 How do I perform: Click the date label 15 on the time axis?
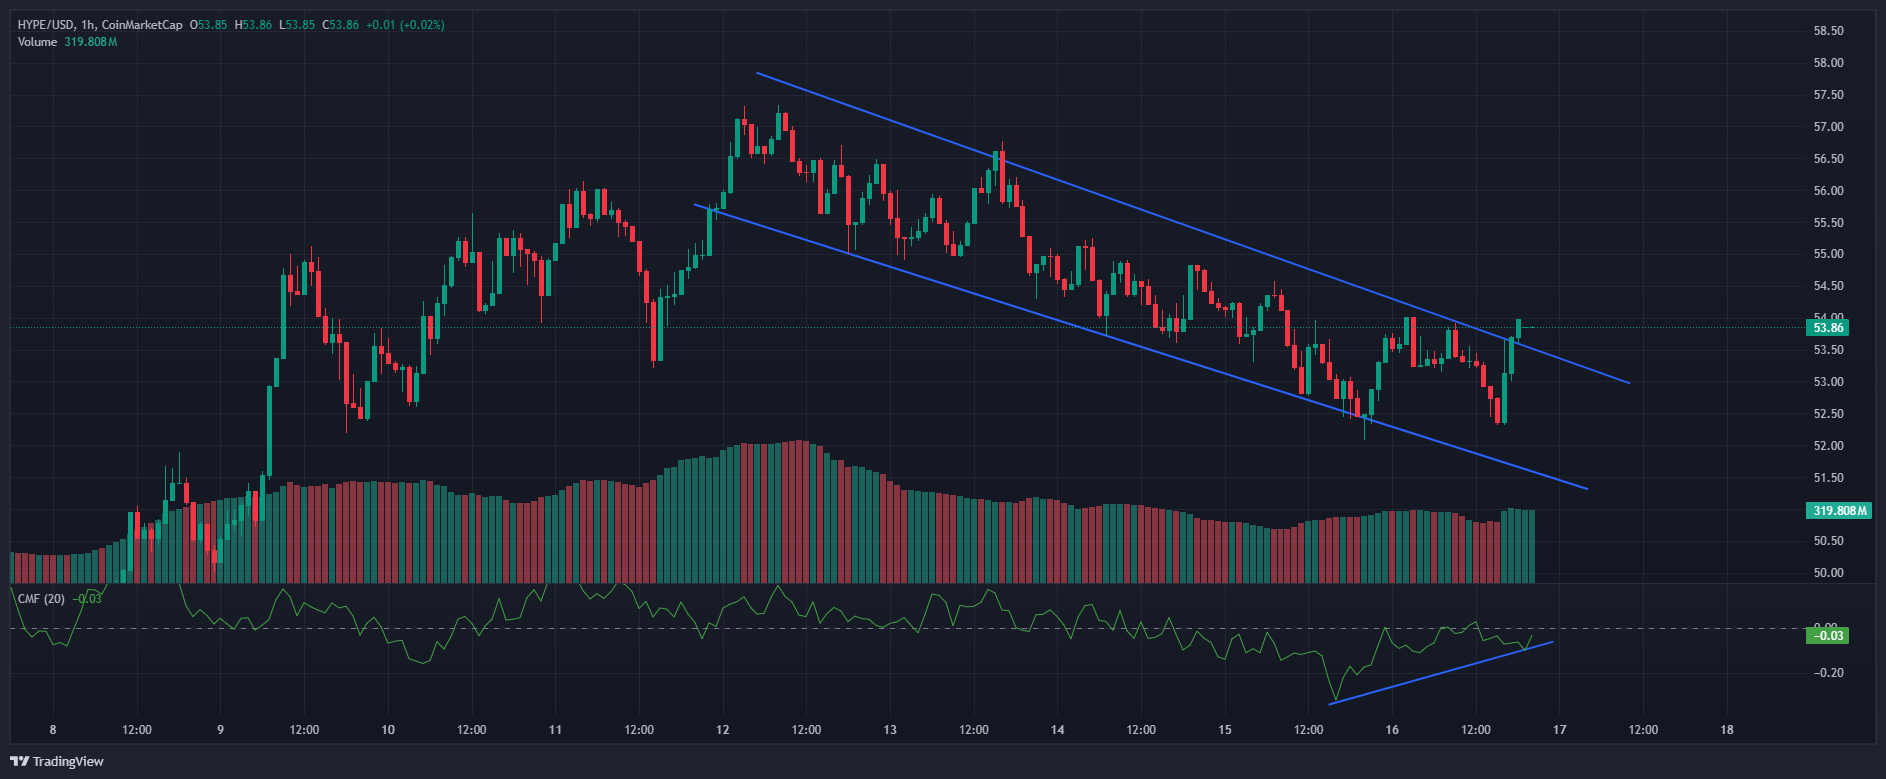pyautogui.click(x=1225, y=730)
